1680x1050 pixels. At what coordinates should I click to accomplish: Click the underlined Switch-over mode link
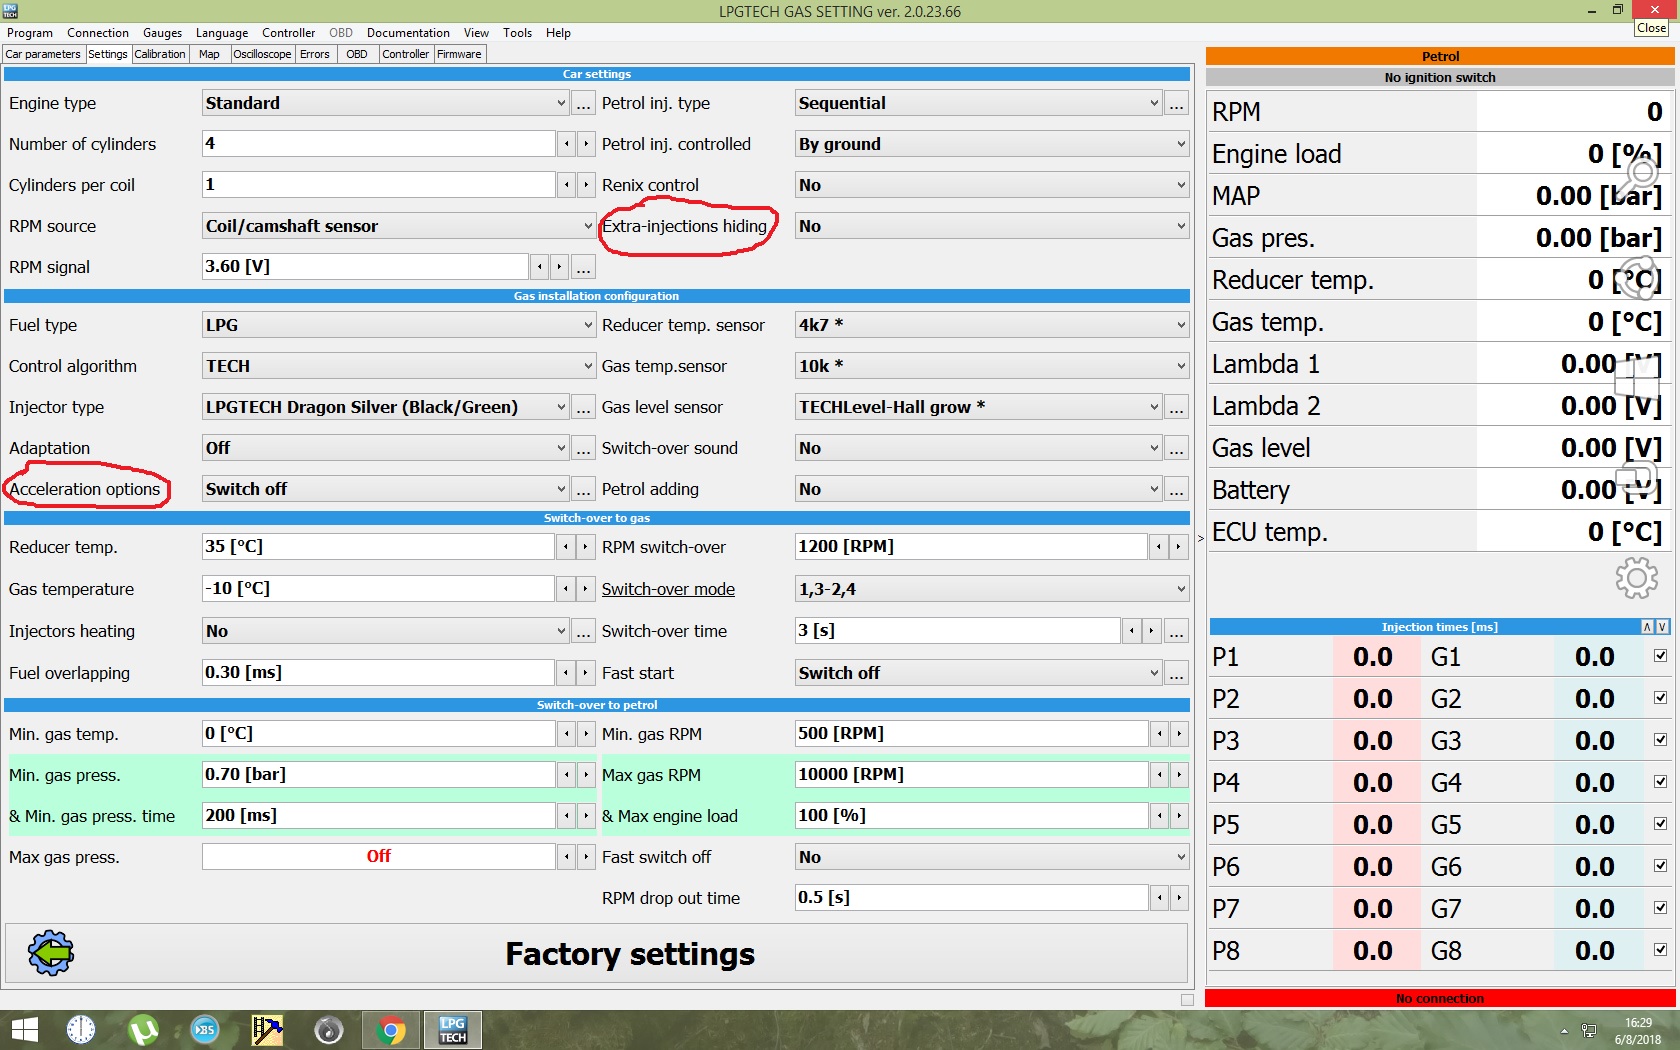(668, 589)
